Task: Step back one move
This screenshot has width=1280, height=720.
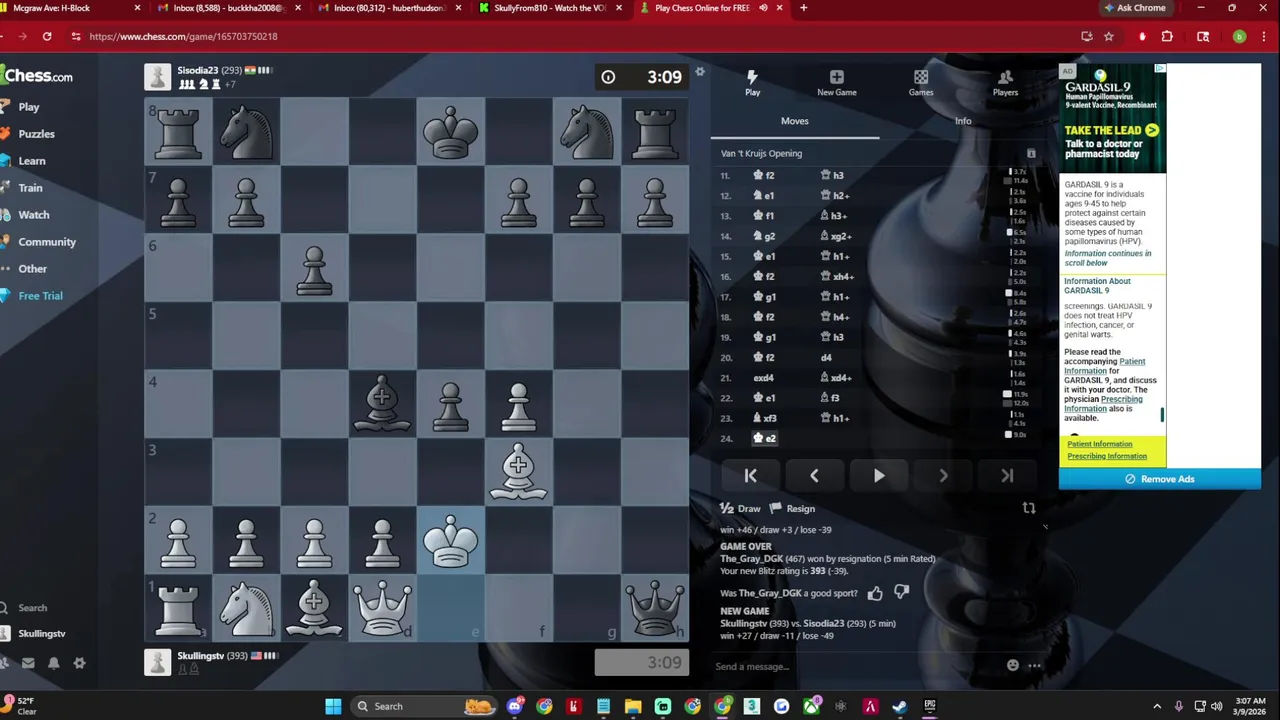Action: pyautogui.click(x=814, y=476)
